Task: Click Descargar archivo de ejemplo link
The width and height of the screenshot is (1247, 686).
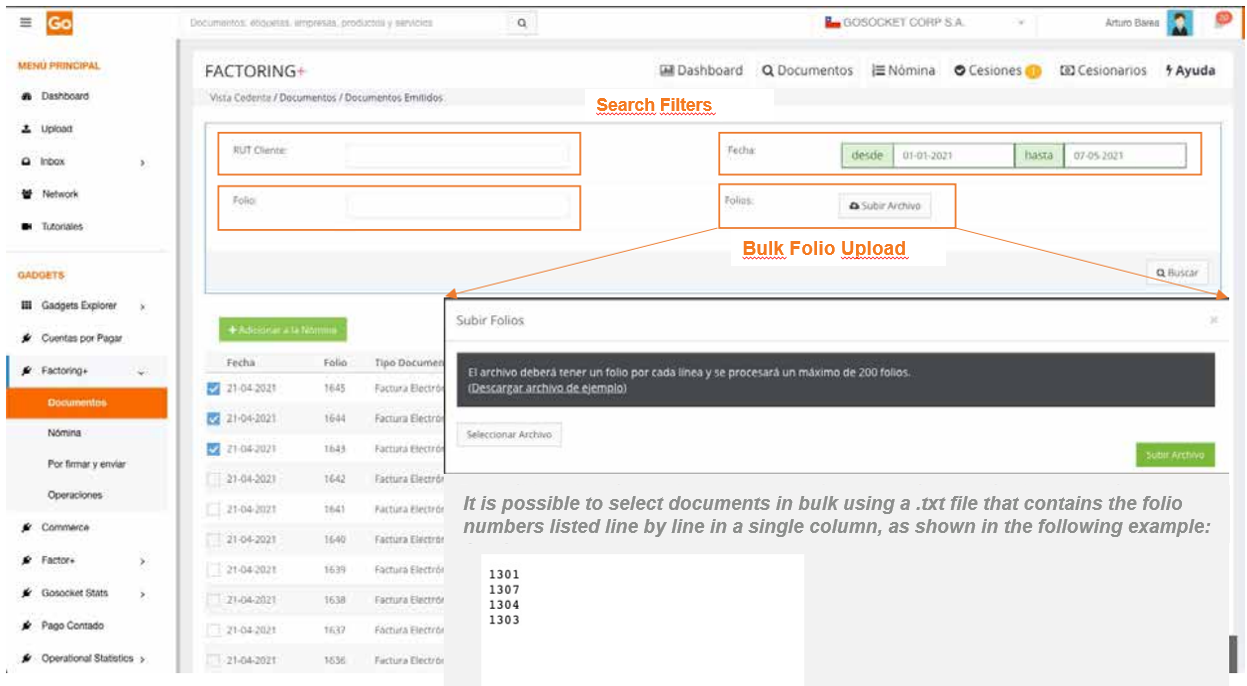Action: click(x=547, y=388)
